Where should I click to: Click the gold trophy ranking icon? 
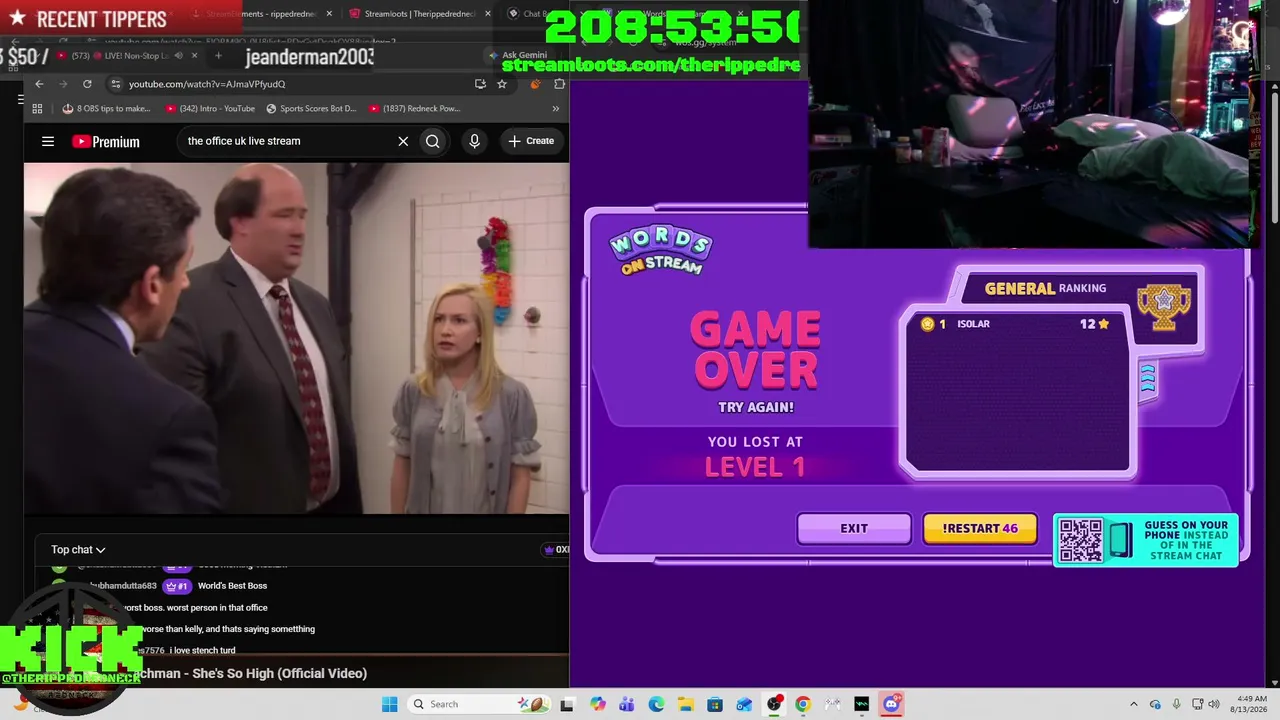(x=1164, y=307)
